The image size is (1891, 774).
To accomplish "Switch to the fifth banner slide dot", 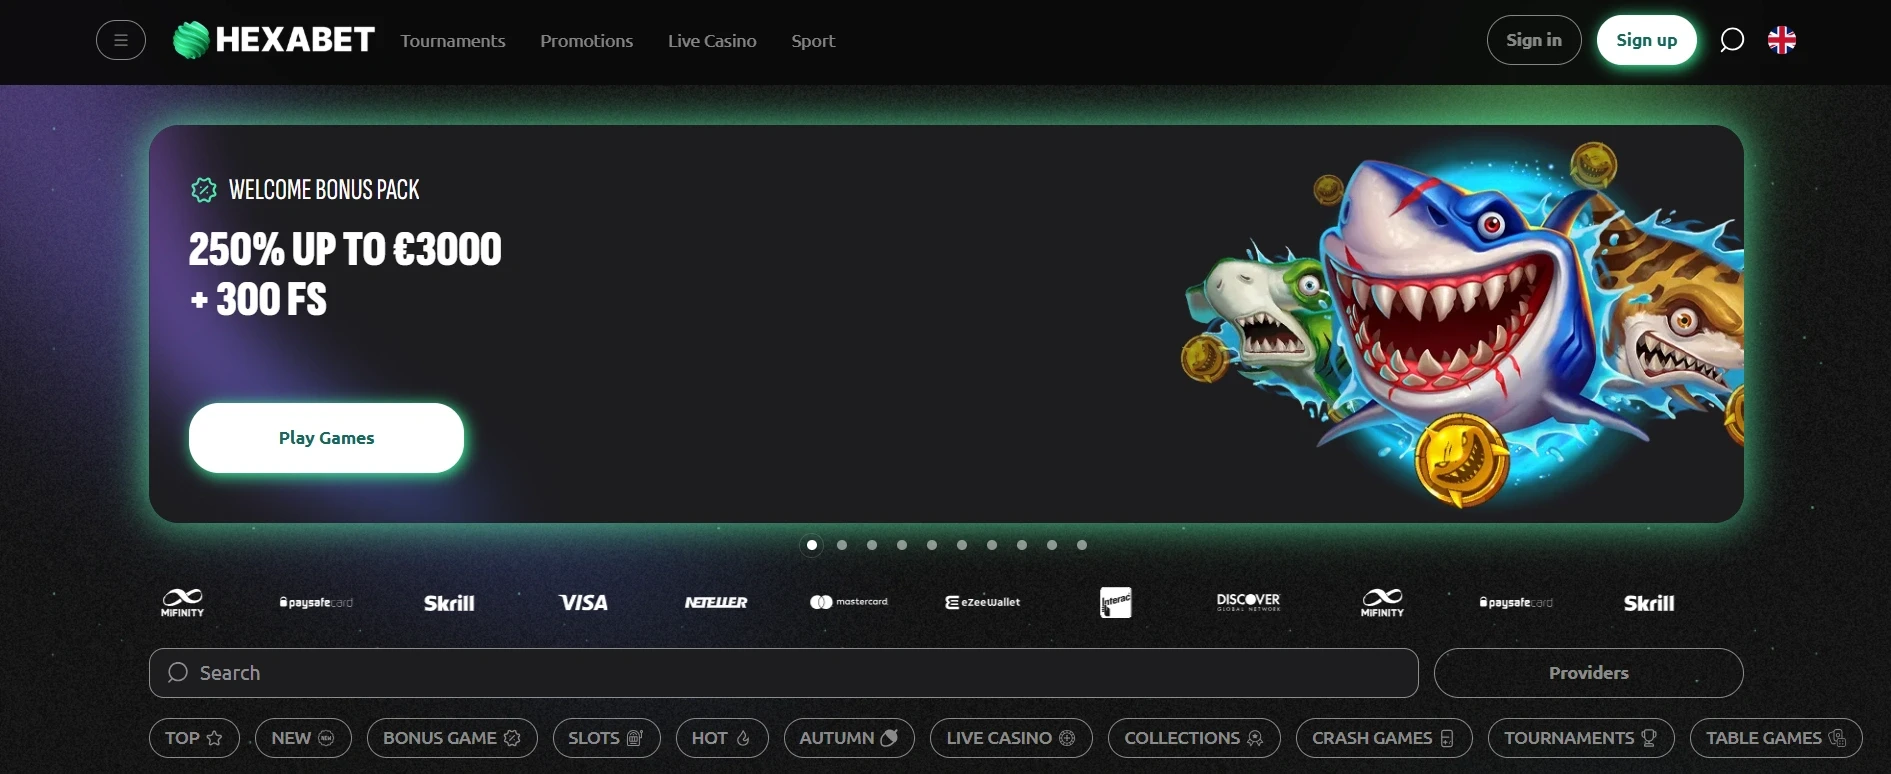I will click(x=932, y=545).
